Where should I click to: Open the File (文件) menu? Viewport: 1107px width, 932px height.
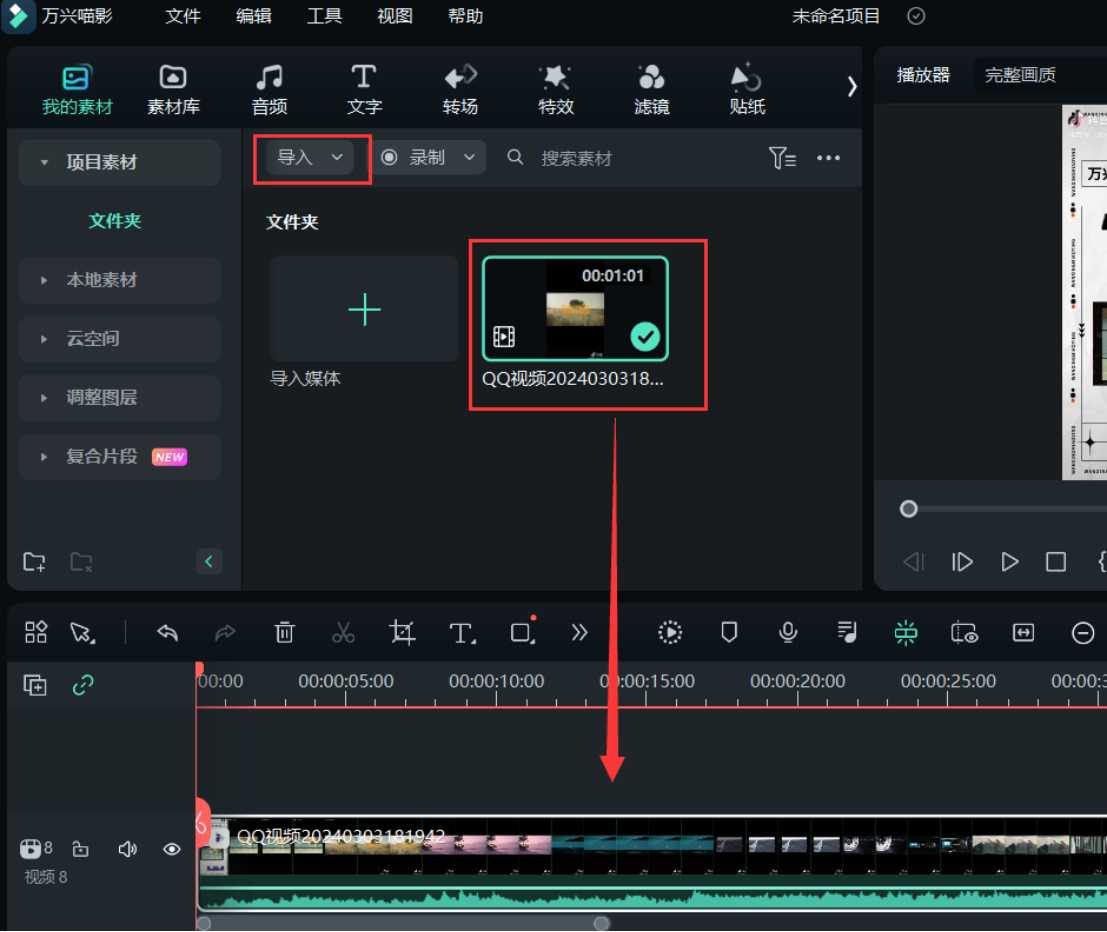pos(183,16)
